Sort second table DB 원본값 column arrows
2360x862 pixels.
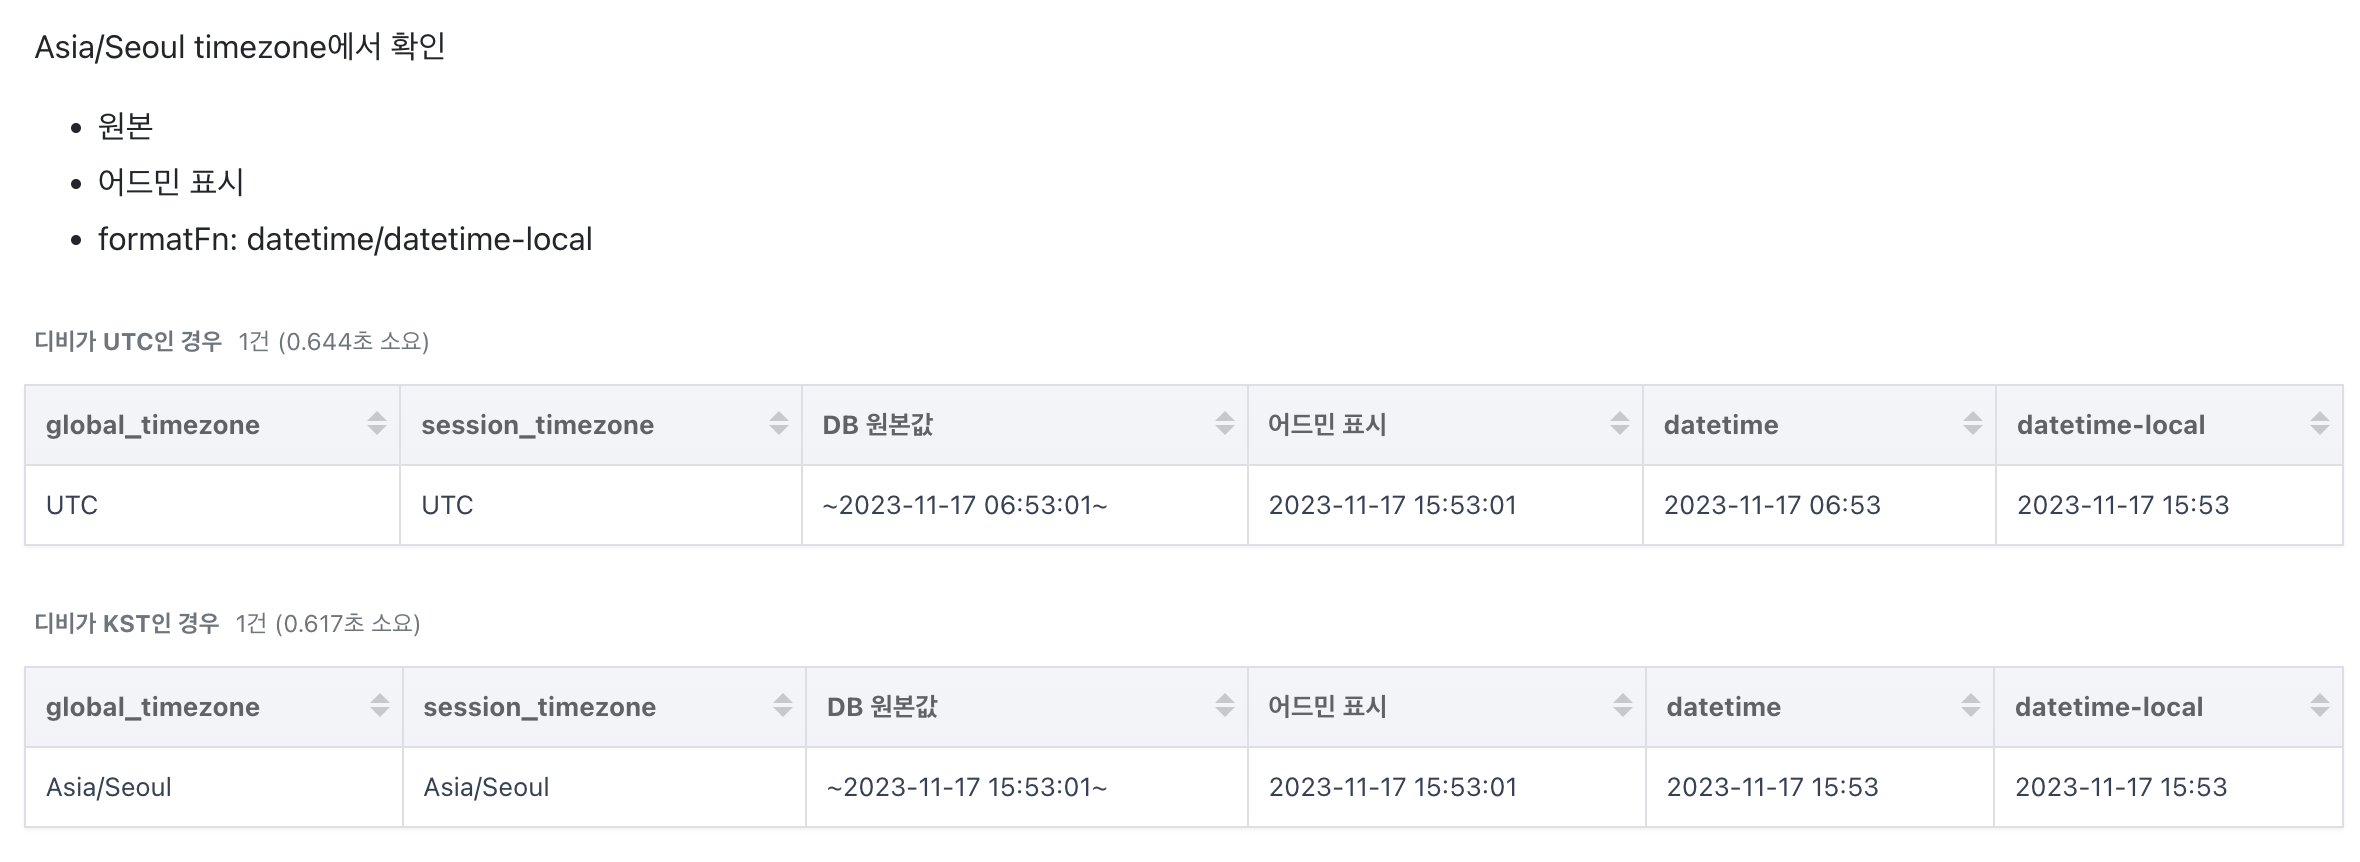[1225, 706]
